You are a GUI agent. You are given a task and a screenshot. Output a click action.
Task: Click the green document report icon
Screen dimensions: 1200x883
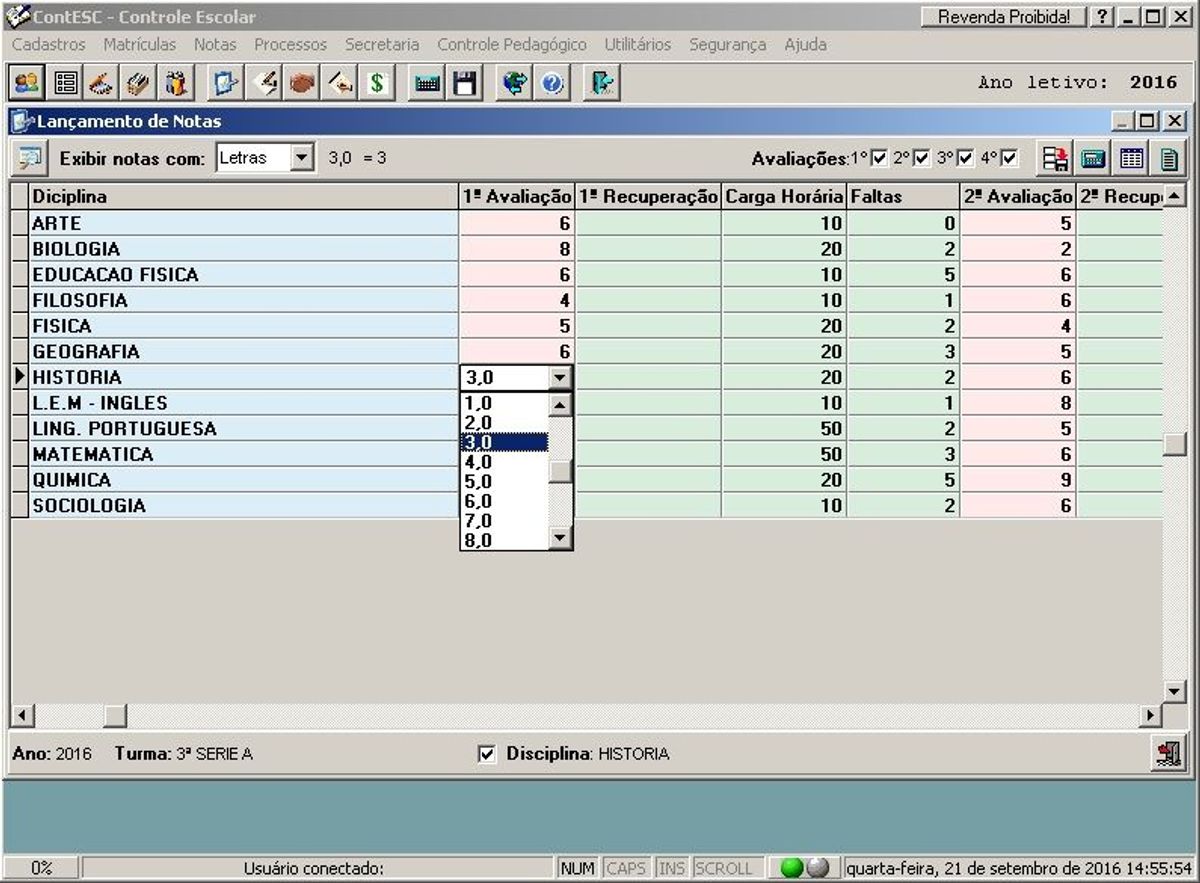point(1168,158)
